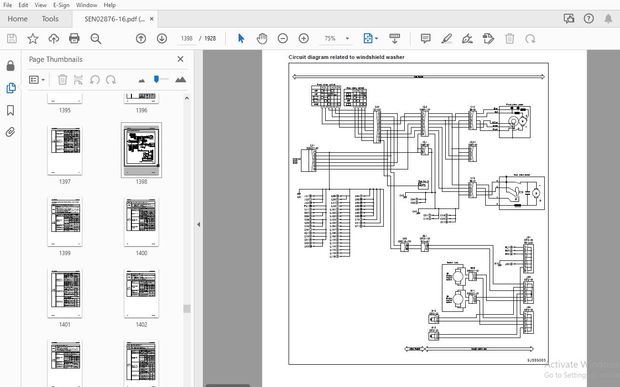Image resolution: width=620 pixels, height=387 pixels.
Task: Enlarge thumbnail size large mountain icon
Action: [180, 79]
